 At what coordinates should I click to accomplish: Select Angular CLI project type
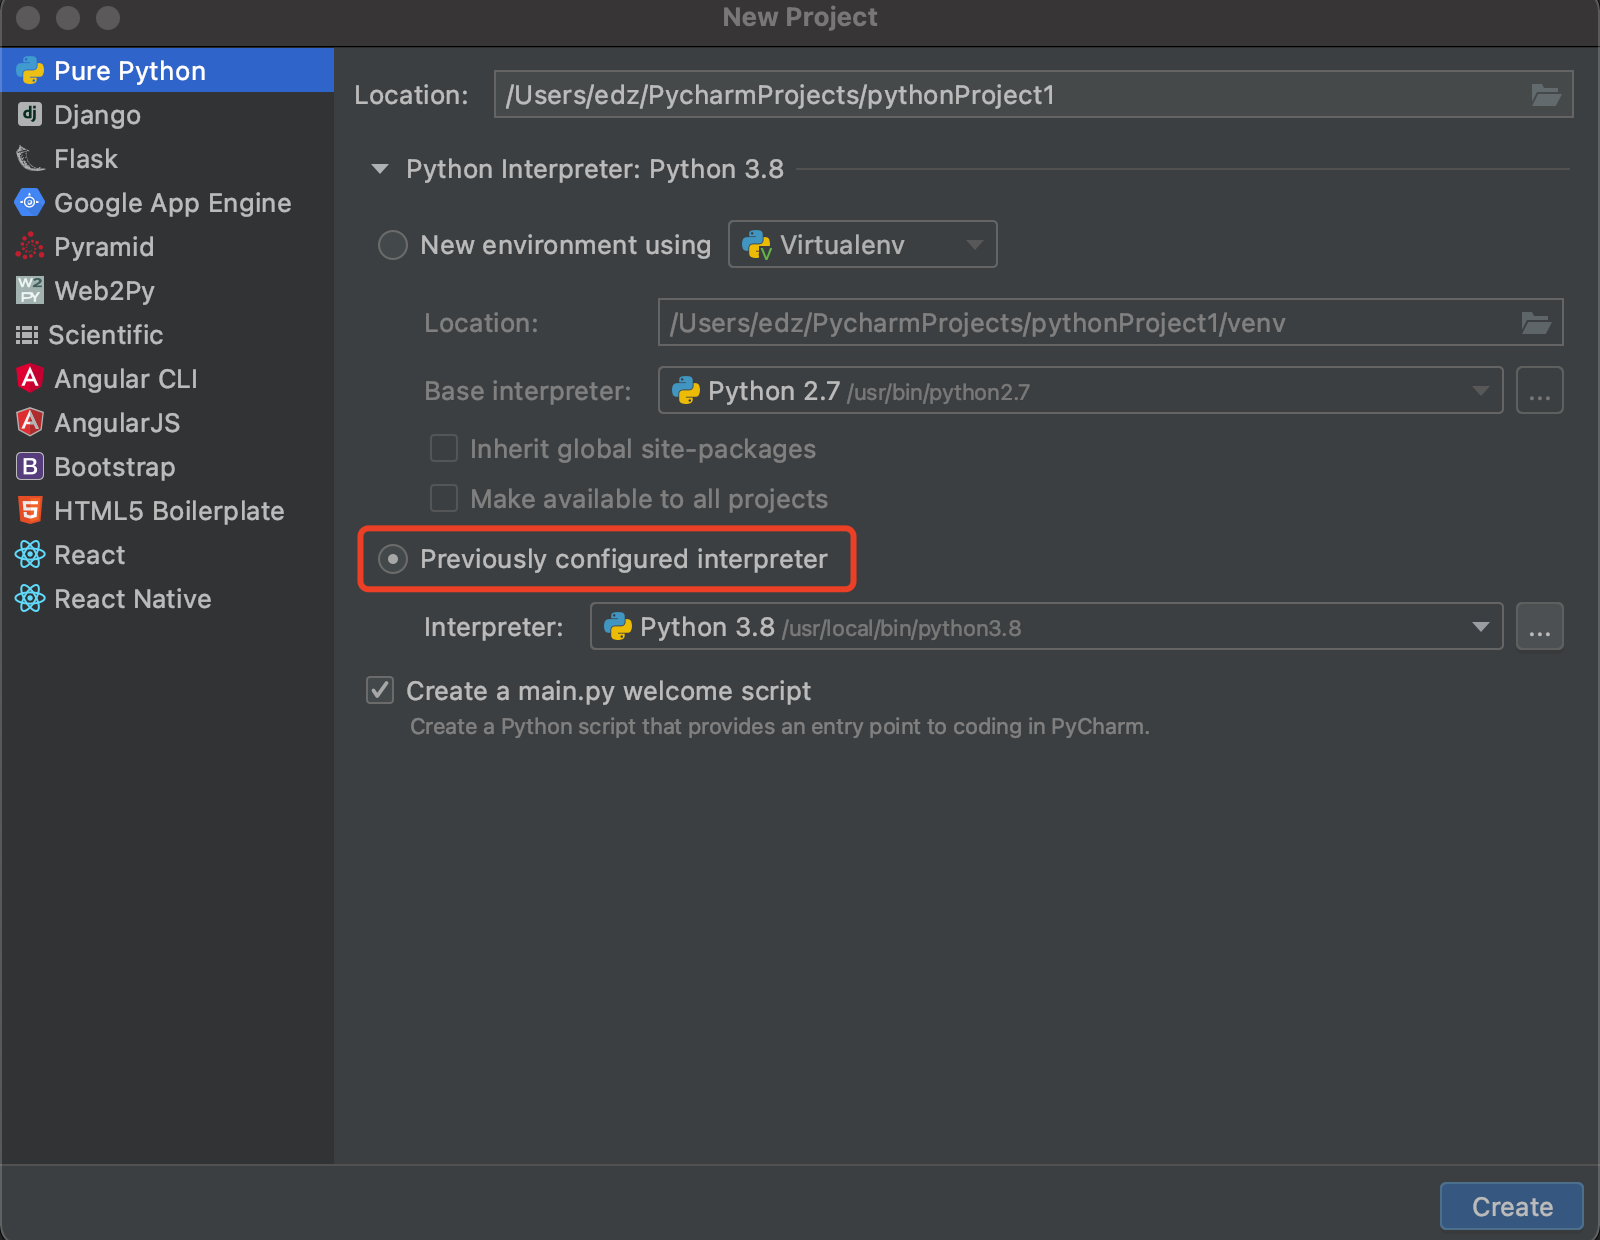pyautogui.click(x=168, y=378)
